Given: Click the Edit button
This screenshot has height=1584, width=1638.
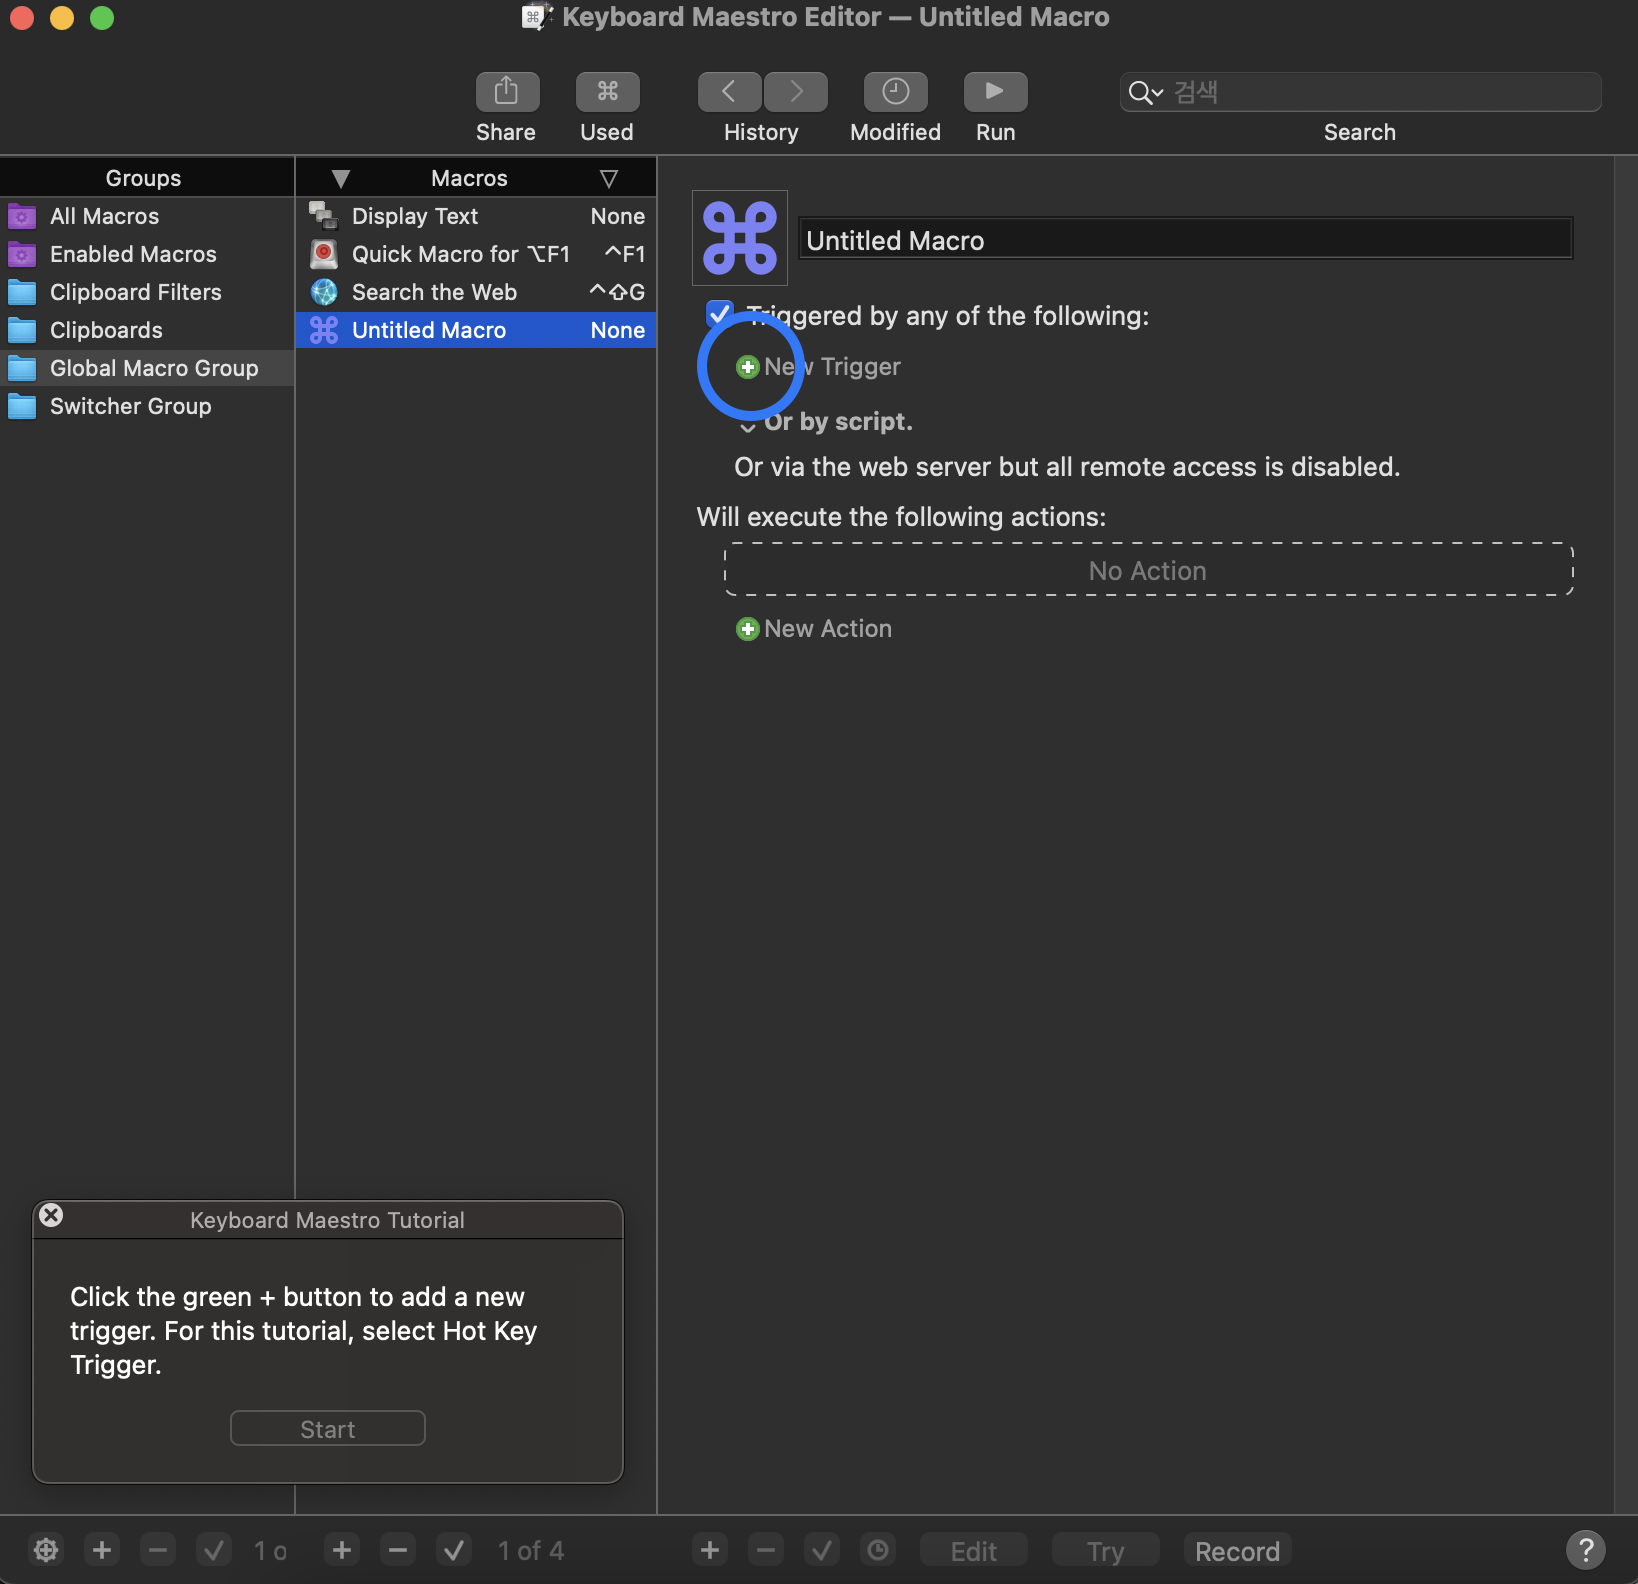Looking at the screenshot, I should pyautogui.click(x=974, y=1551).
